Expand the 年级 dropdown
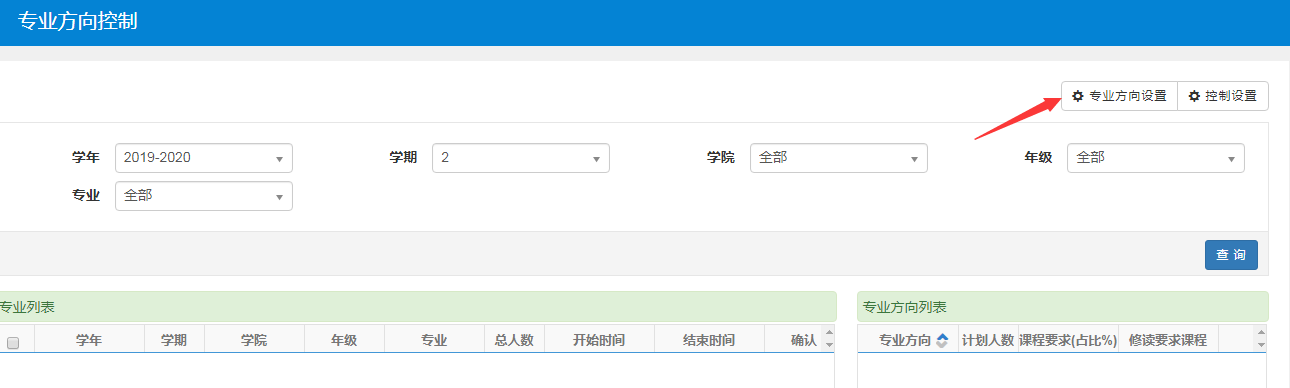The width and height of the screenshot is (1290, 388). click(x=1156, y=158)
